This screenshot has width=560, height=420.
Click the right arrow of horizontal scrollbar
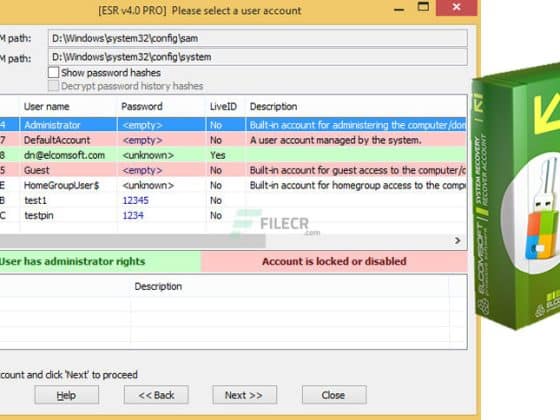457,241
